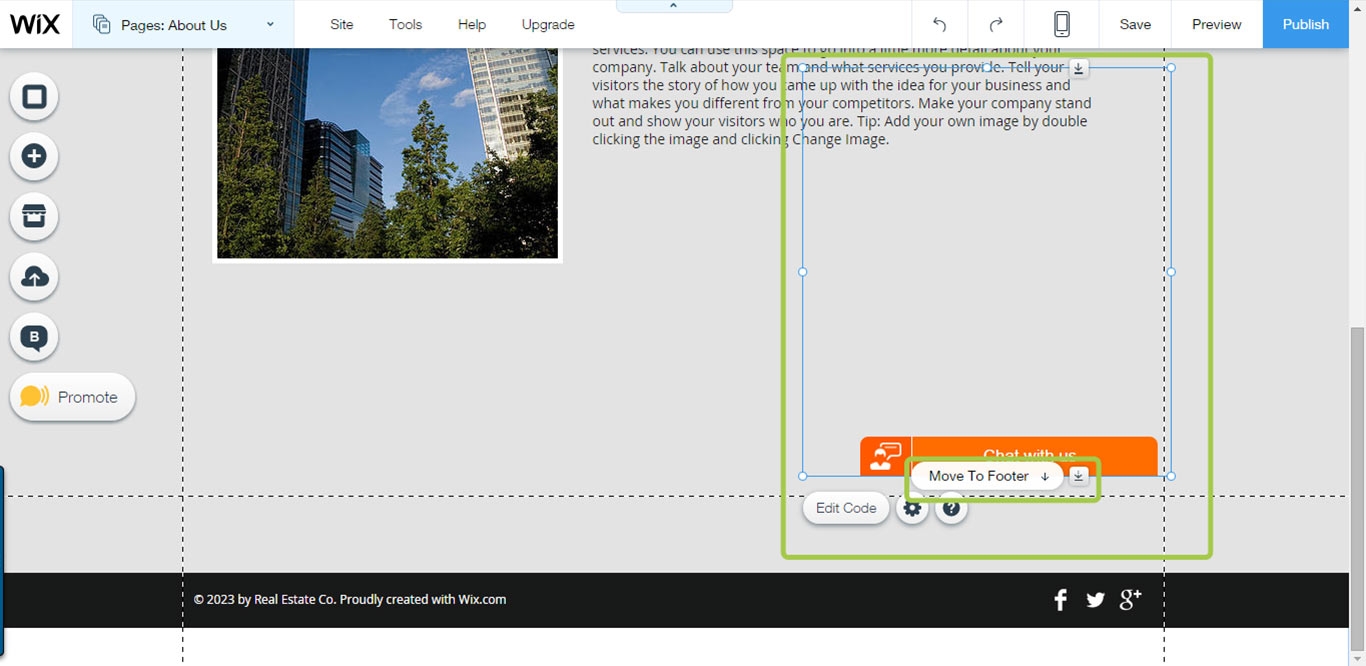Select the city buildings image
This screenshot has height=666, width=1366.
[387, 150]
